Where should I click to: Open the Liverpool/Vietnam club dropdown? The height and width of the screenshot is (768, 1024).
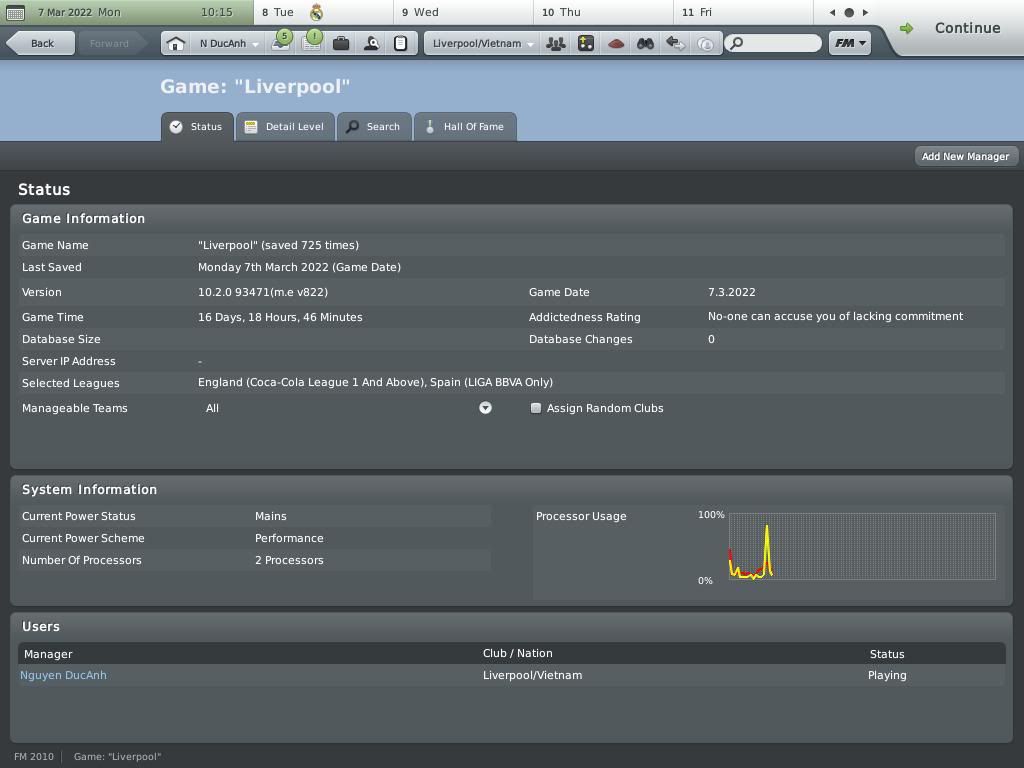(x=483, y=44)
